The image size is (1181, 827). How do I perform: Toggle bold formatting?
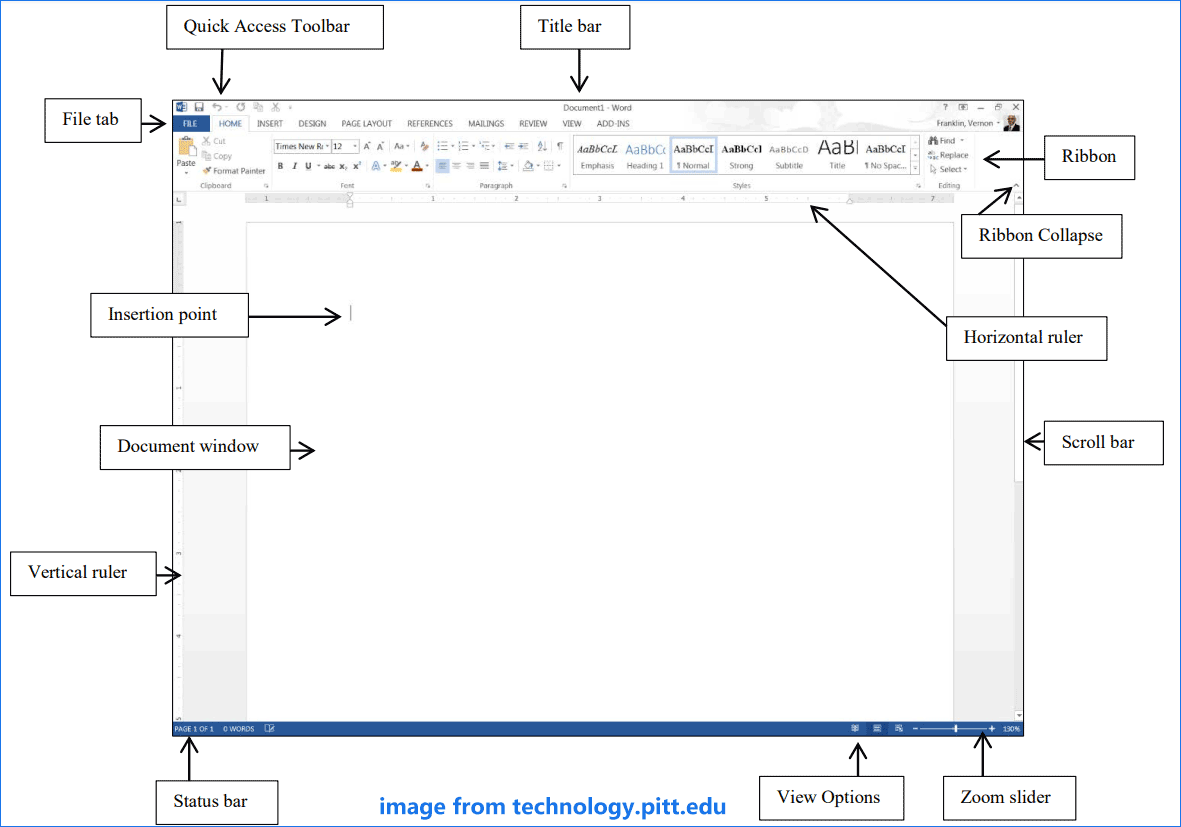pyautogui.click(x=279, y=164)
